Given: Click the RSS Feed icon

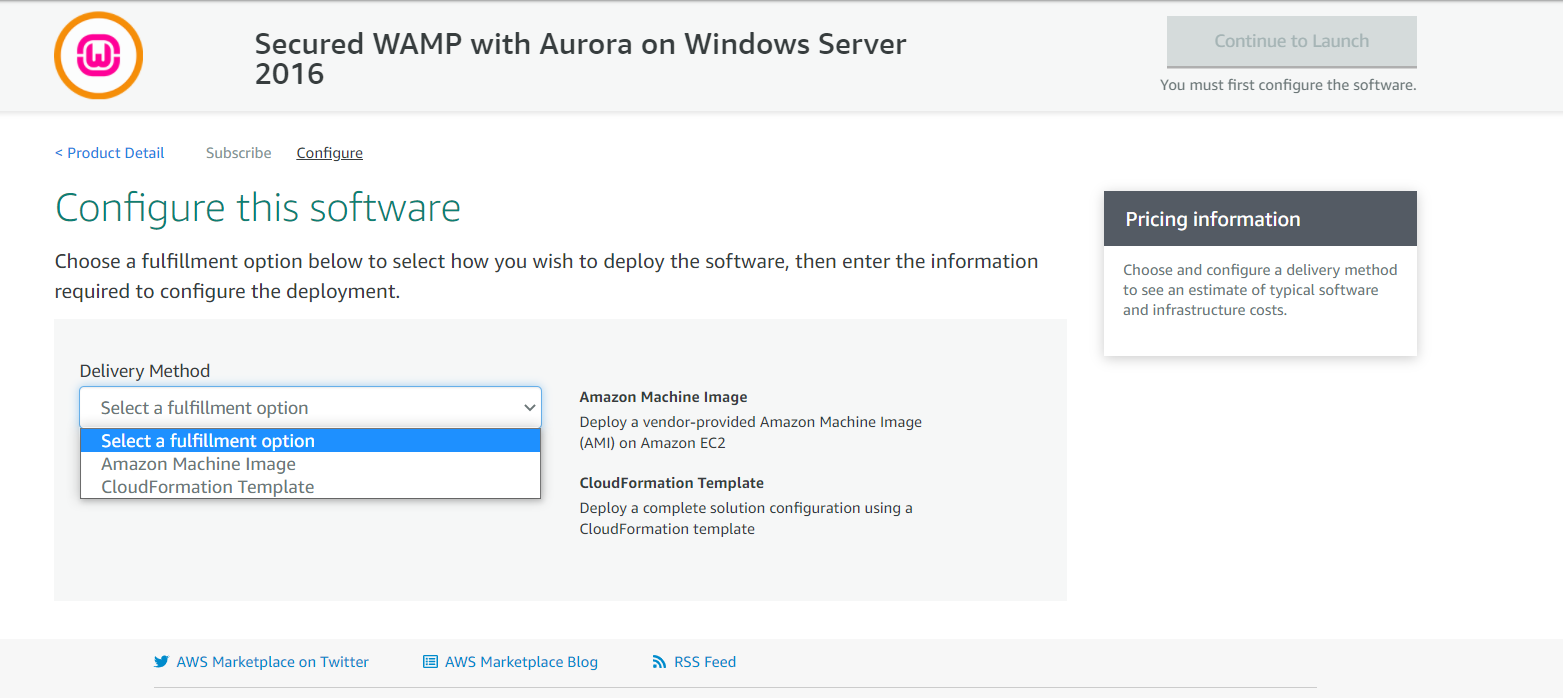Looking at the screenshot, I should coord(659,662).
